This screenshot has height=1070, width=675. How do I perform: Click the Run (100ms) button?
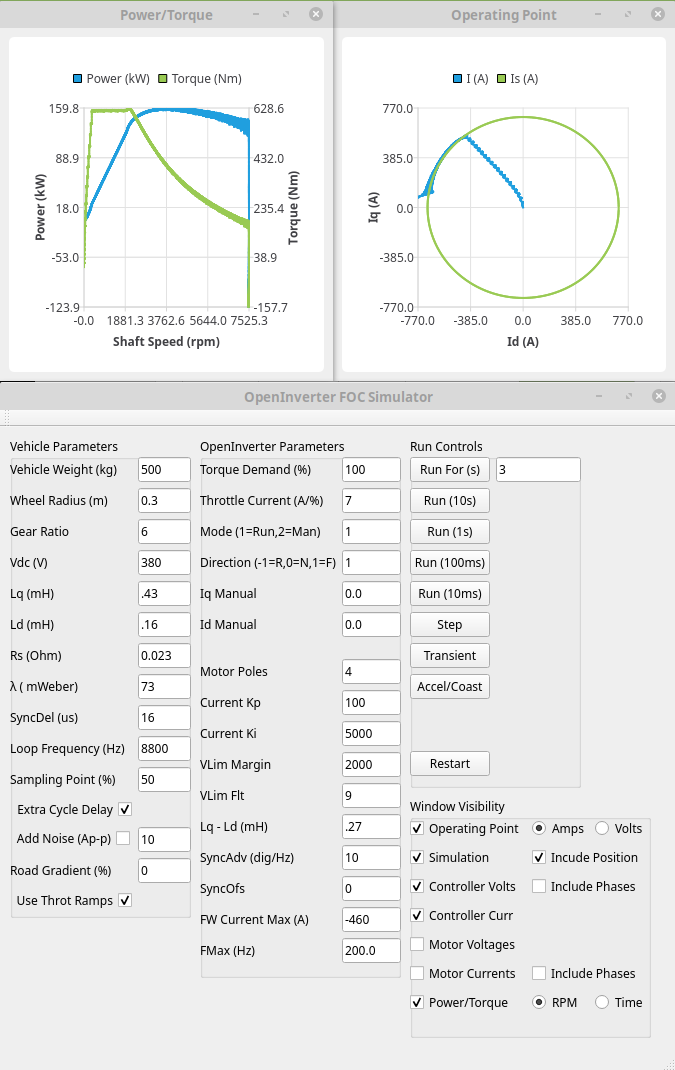pos(450,562)
